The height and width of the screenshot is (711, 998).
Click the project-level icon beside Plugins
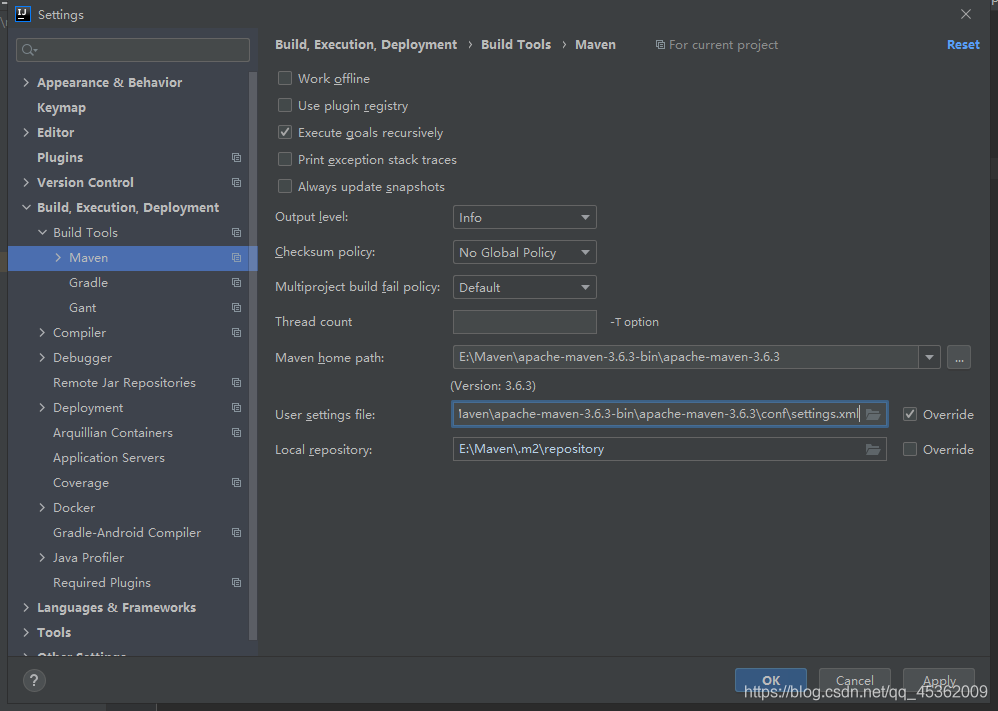236,157
